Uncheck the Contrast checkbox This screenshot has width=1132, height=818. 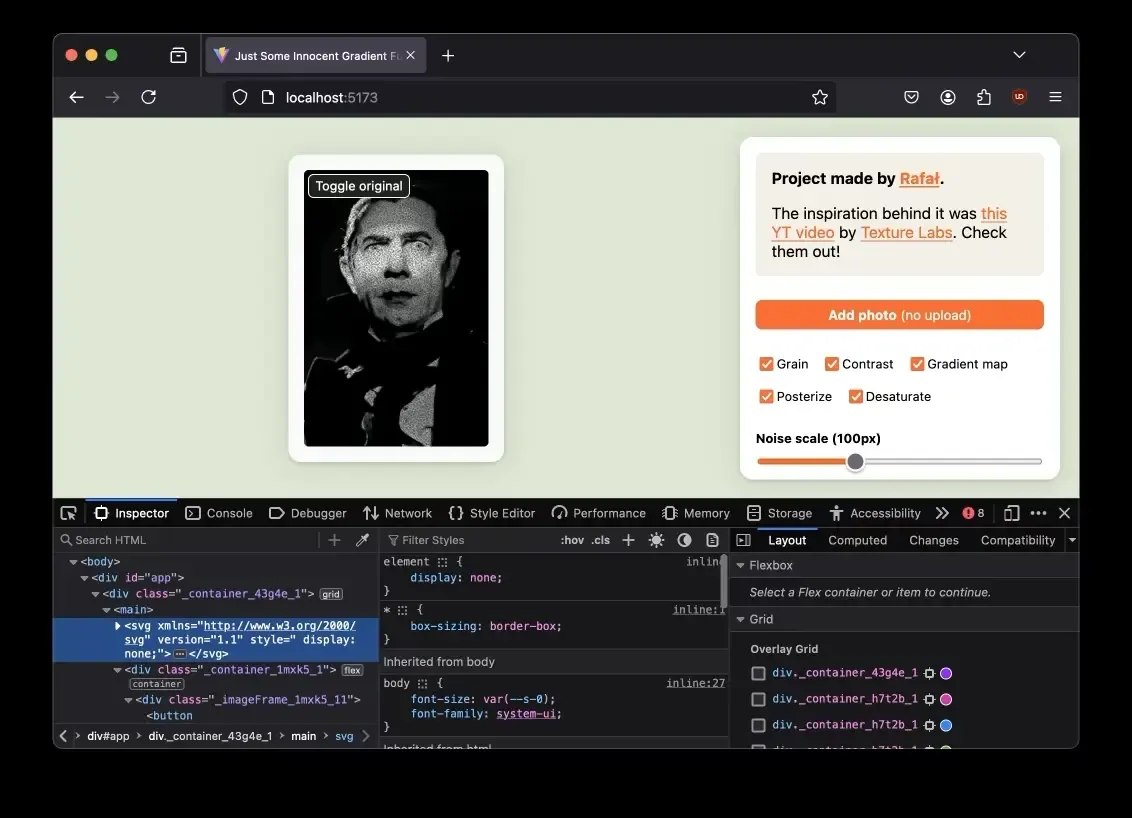832,364
